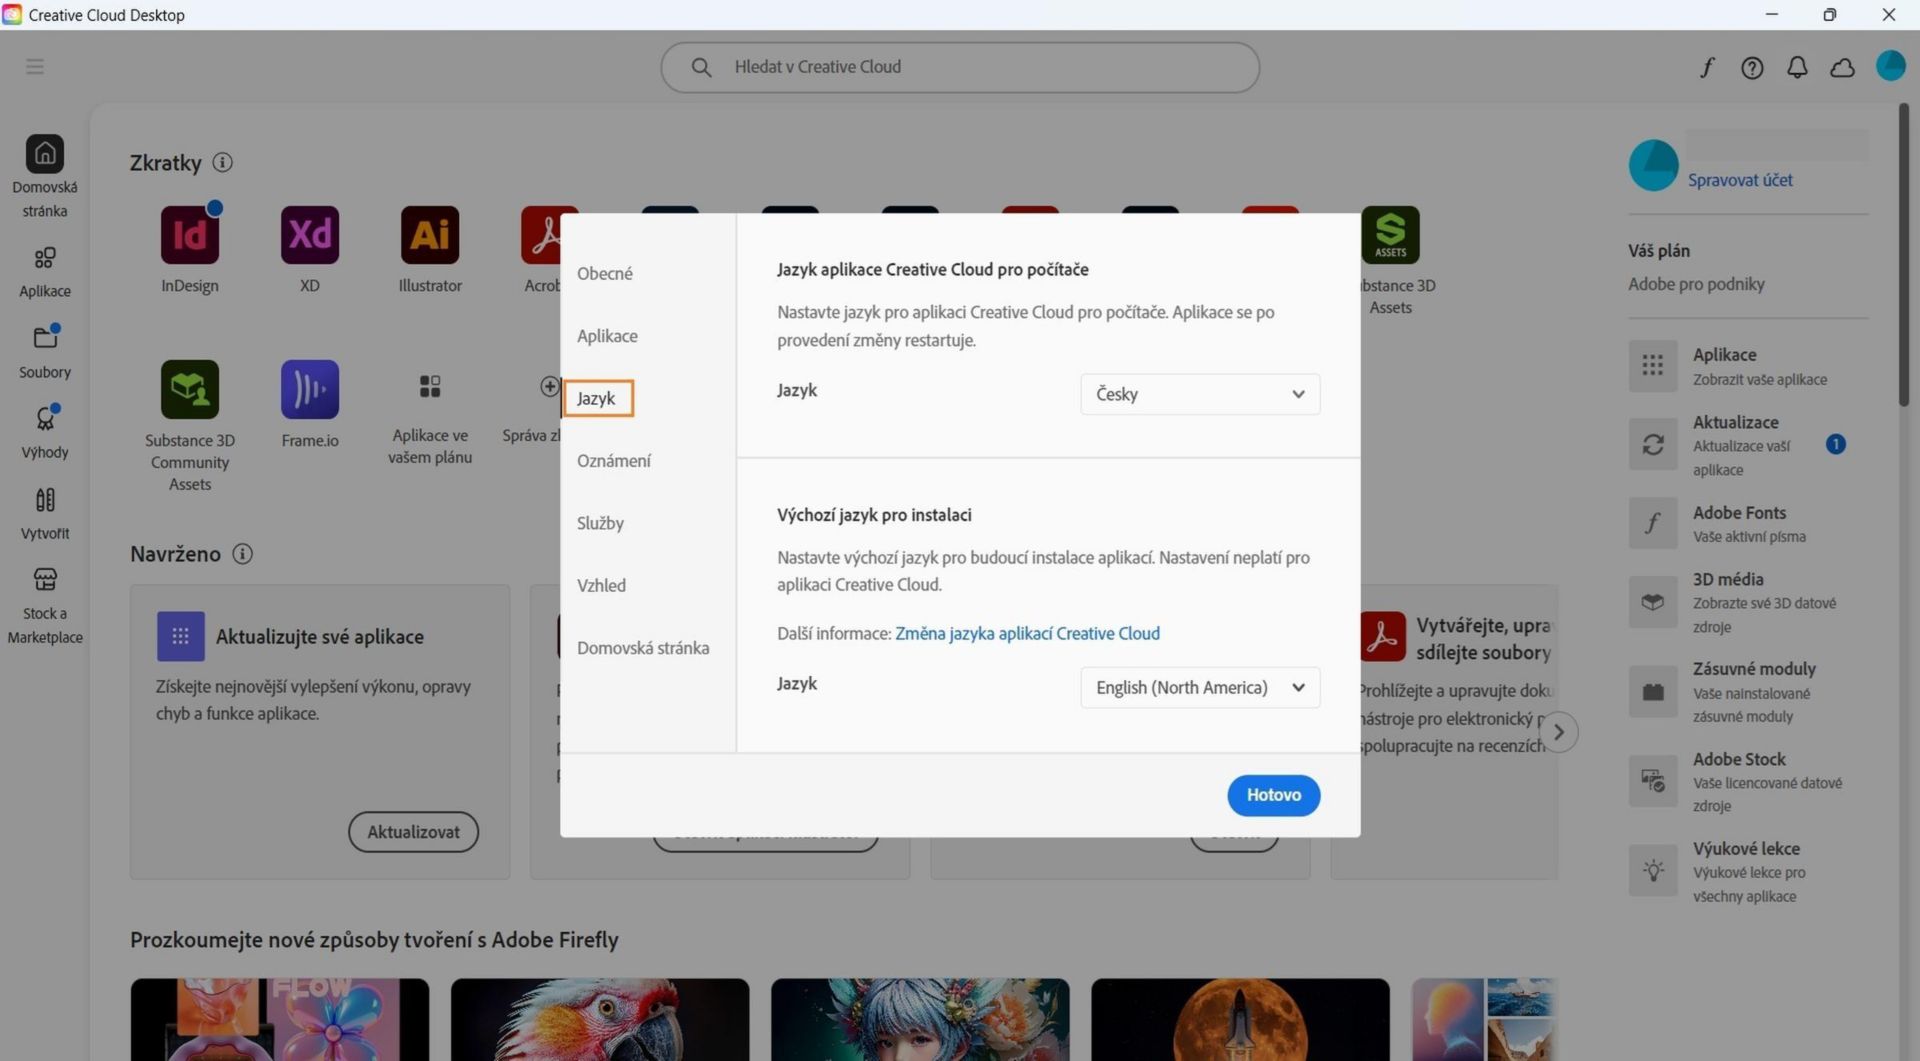Screen dimensions: 1920x1061
Task: Open Zásuvné moduly in right panel
Action: 1747,691
